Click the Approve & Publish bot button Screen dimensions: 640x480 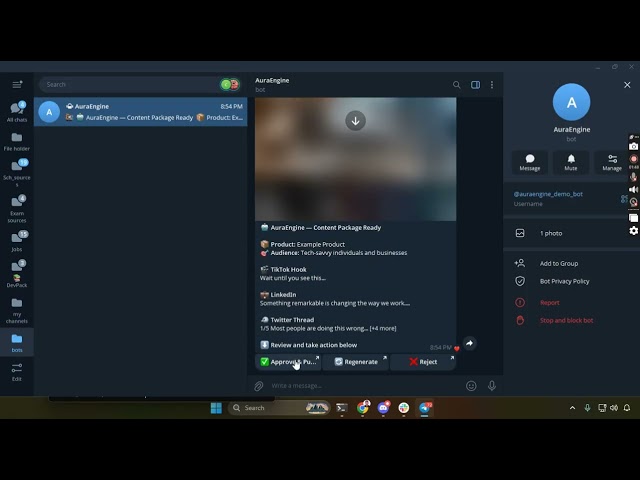(x=289, y=362)
